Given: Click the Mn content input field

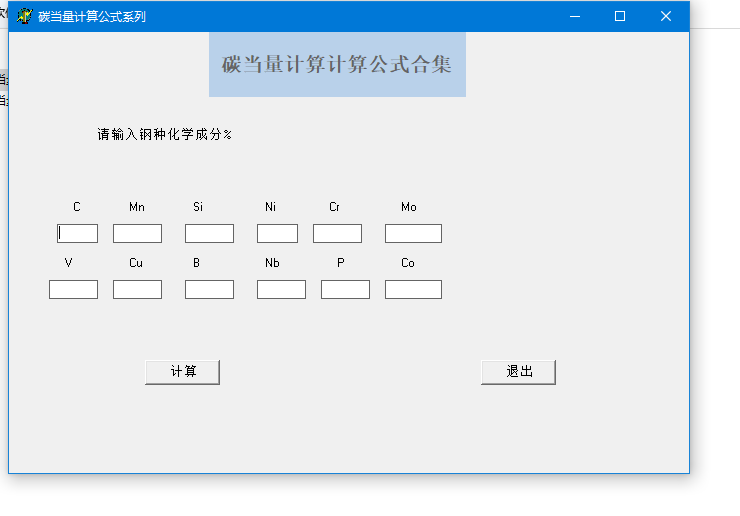Looking at the screenshot, I should click(137, 233).
